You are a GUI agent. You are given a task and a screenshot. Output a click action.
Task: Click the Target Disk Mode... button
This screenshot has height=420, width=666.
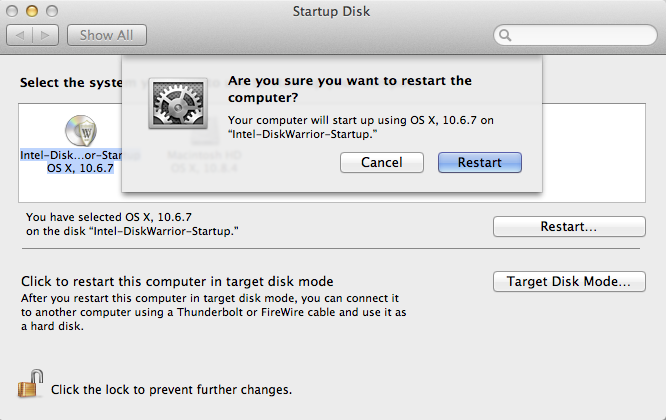coord(568,282)
